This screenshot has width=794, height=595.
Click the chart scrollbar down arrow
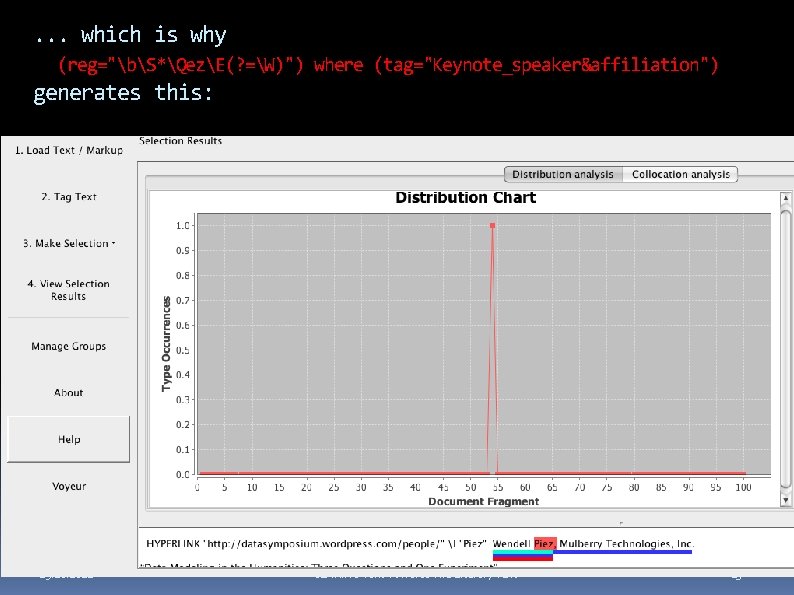(785, 500)
